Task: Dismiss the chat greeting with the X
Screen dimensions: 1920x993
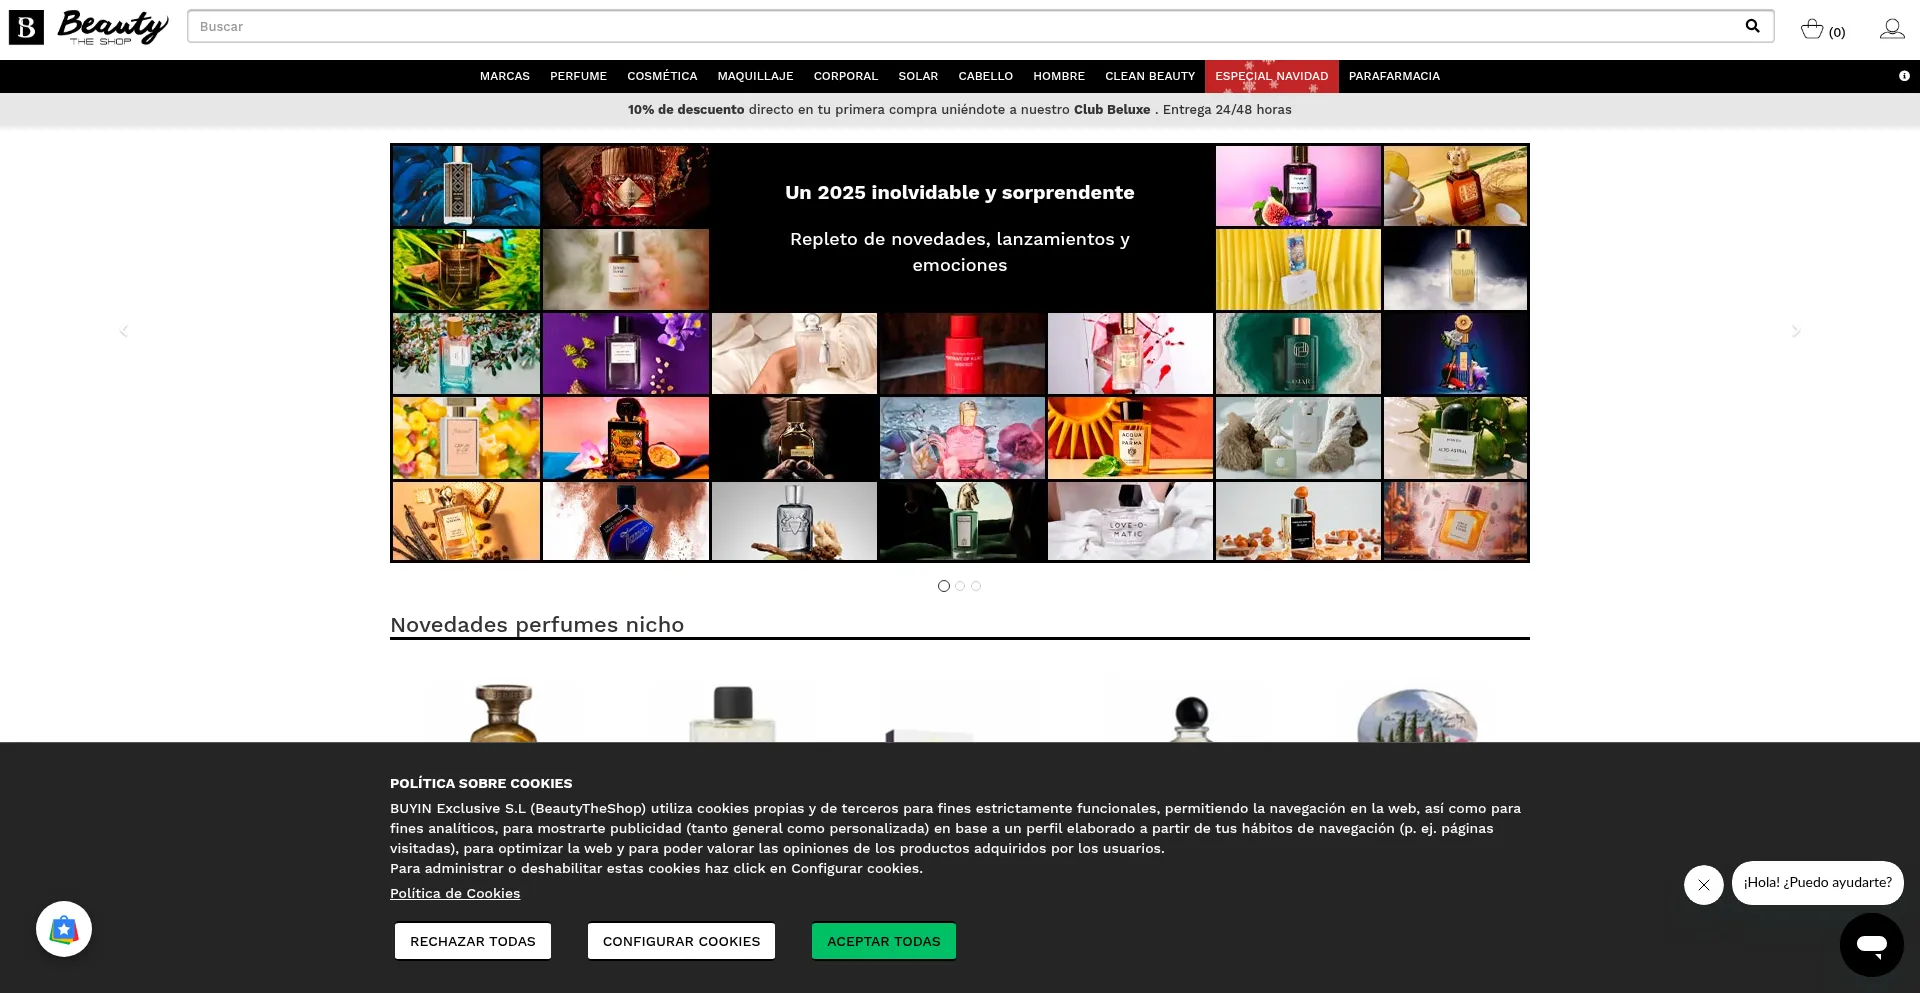Action: [x=1703, y=885]
